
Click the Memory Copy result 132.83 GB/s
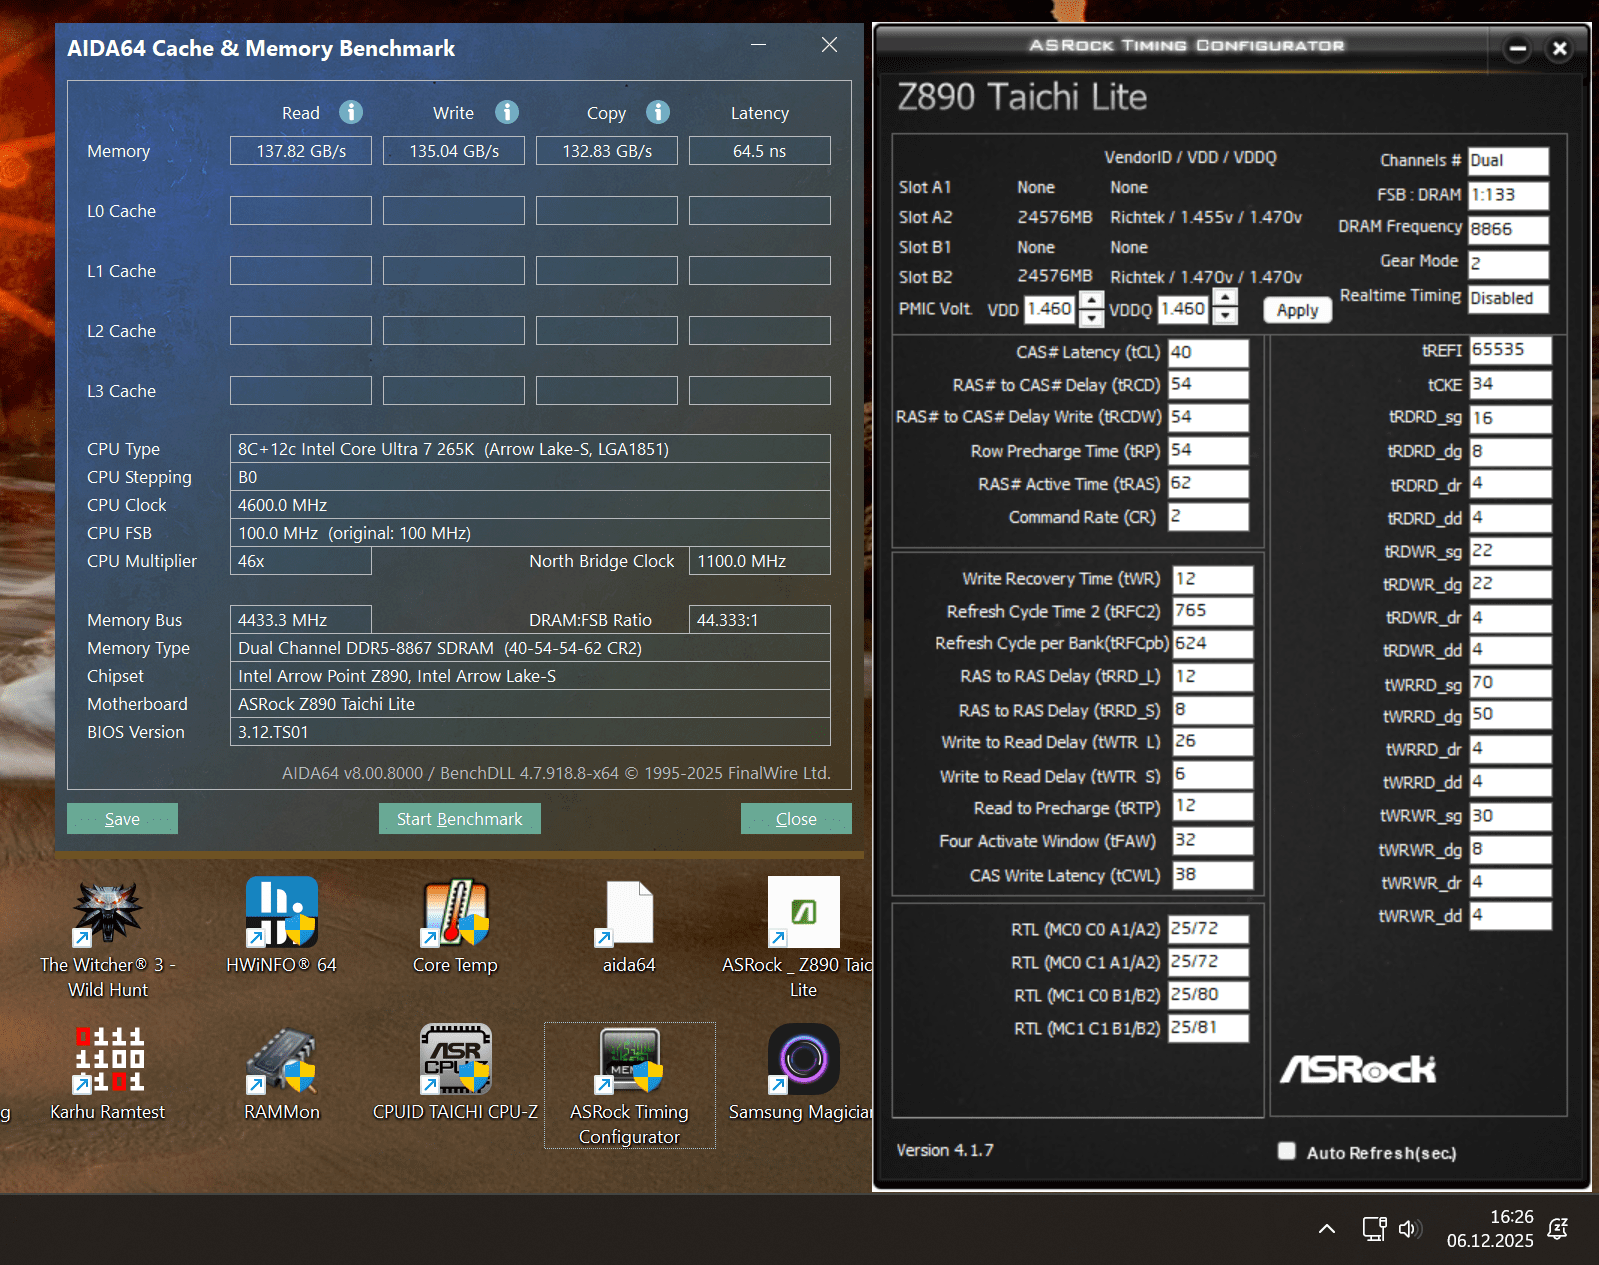click(607, 151)
